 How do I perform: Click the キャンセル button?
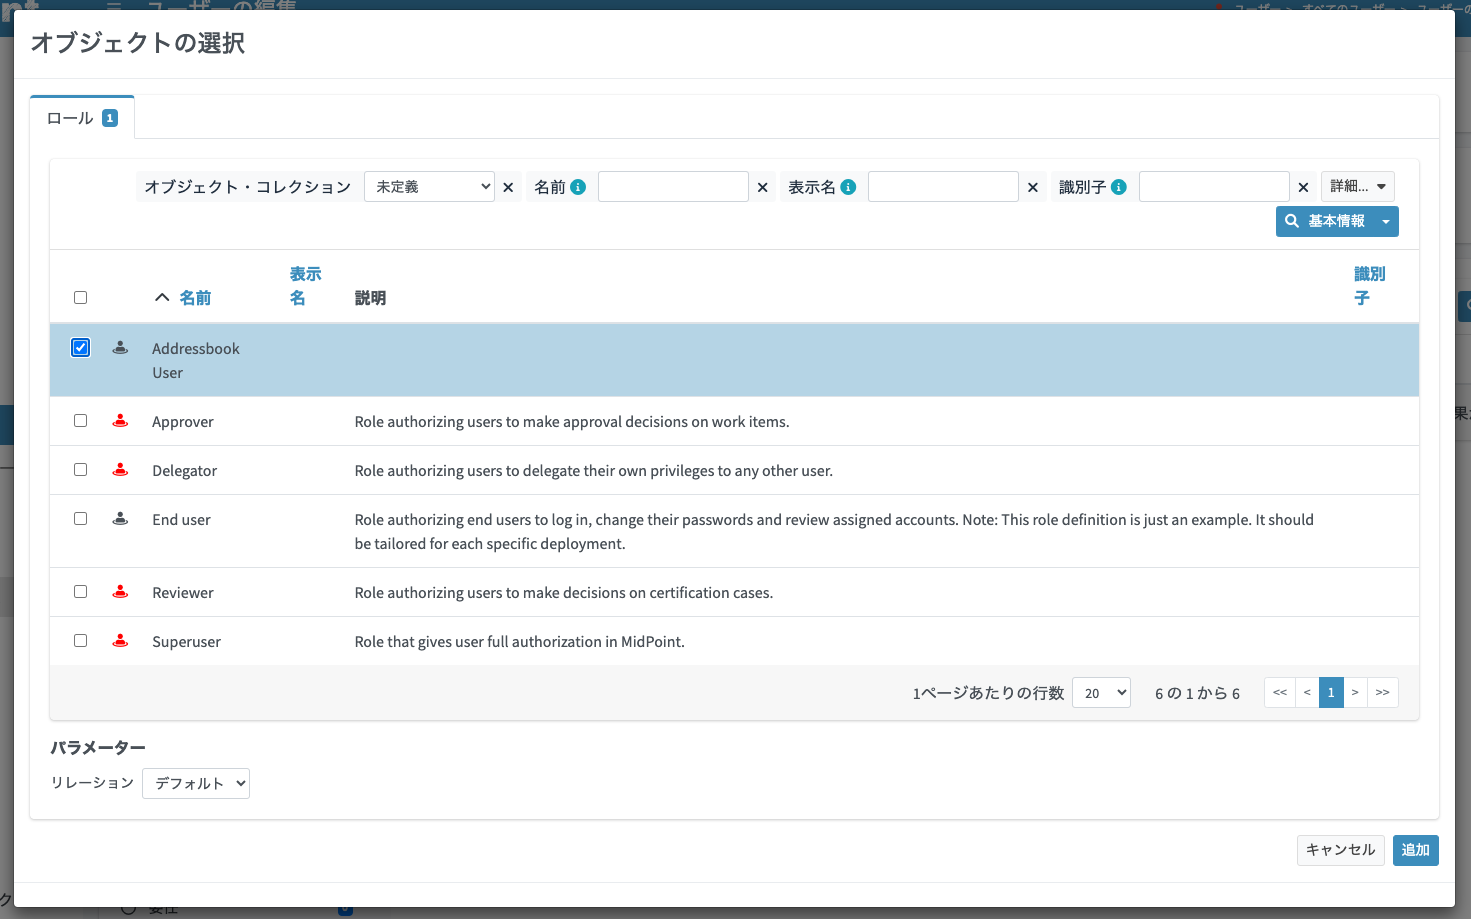[x=1341, y=850]
